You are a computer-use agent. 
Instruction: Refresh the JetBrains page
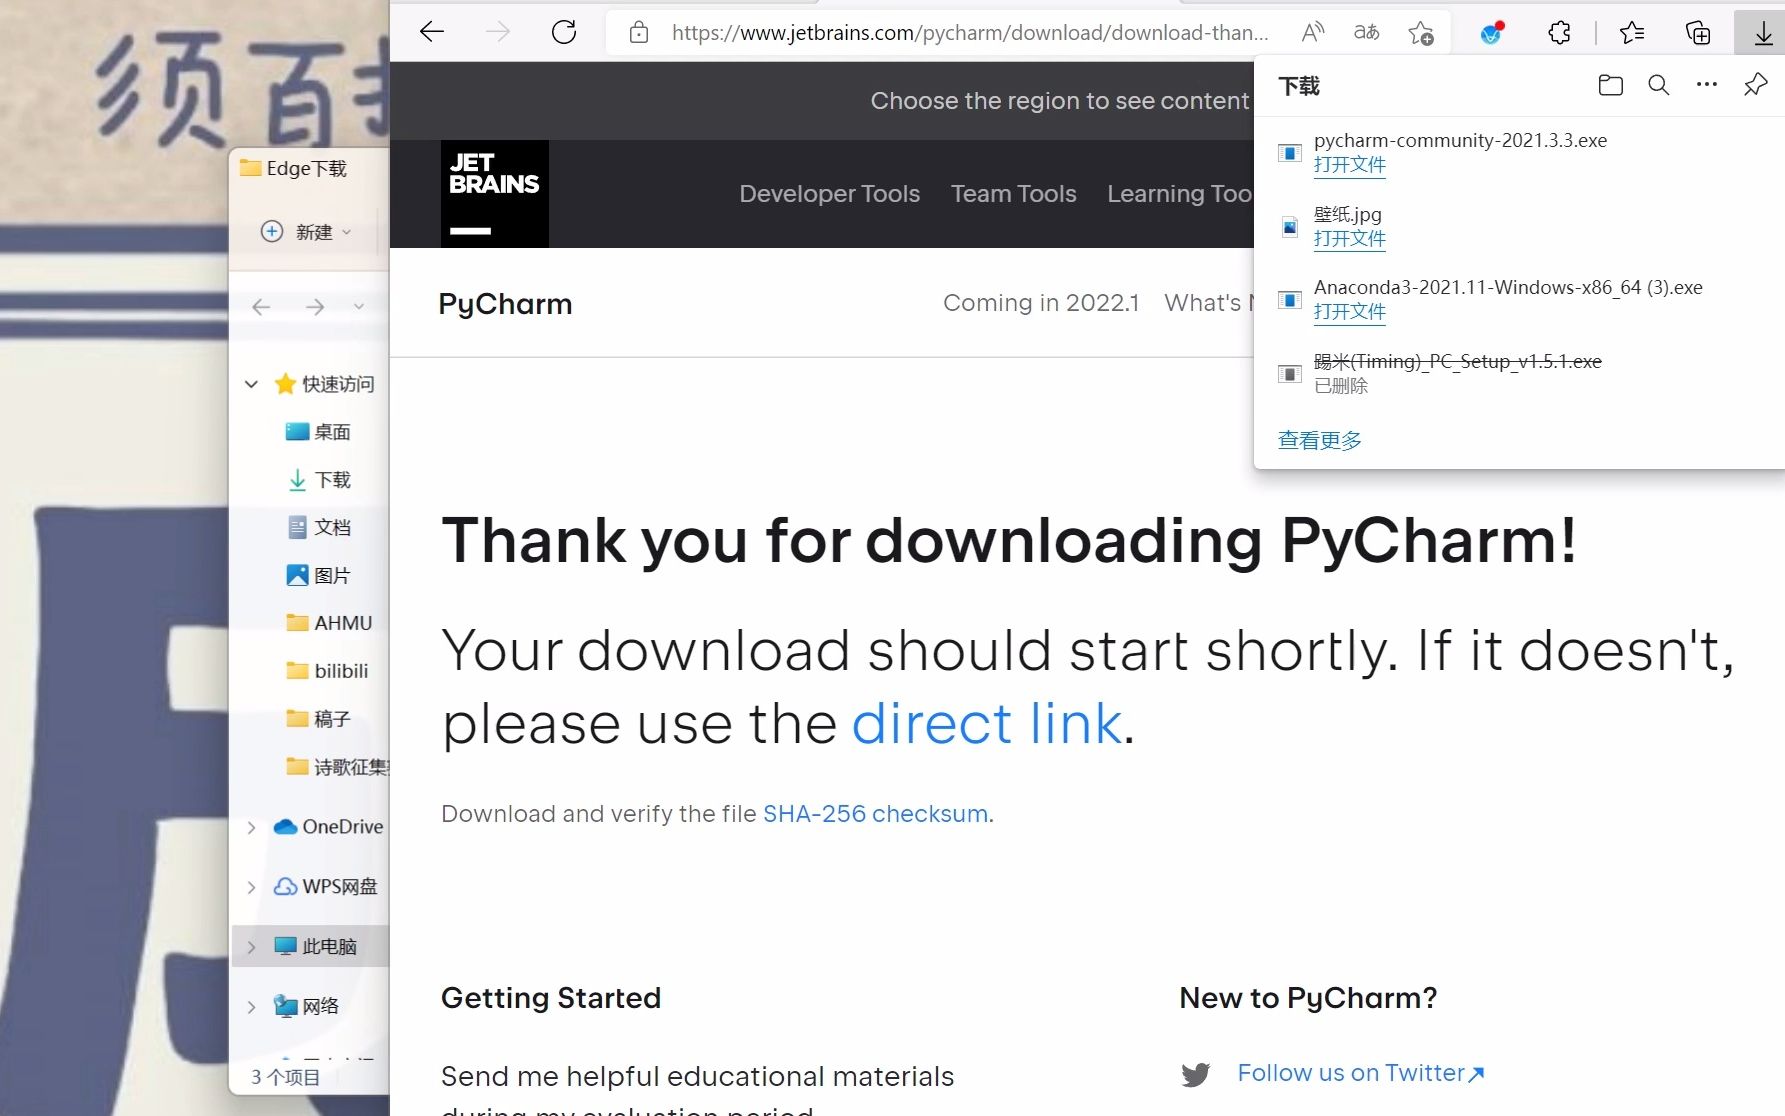pyautogui.click(x=564, y=32)
